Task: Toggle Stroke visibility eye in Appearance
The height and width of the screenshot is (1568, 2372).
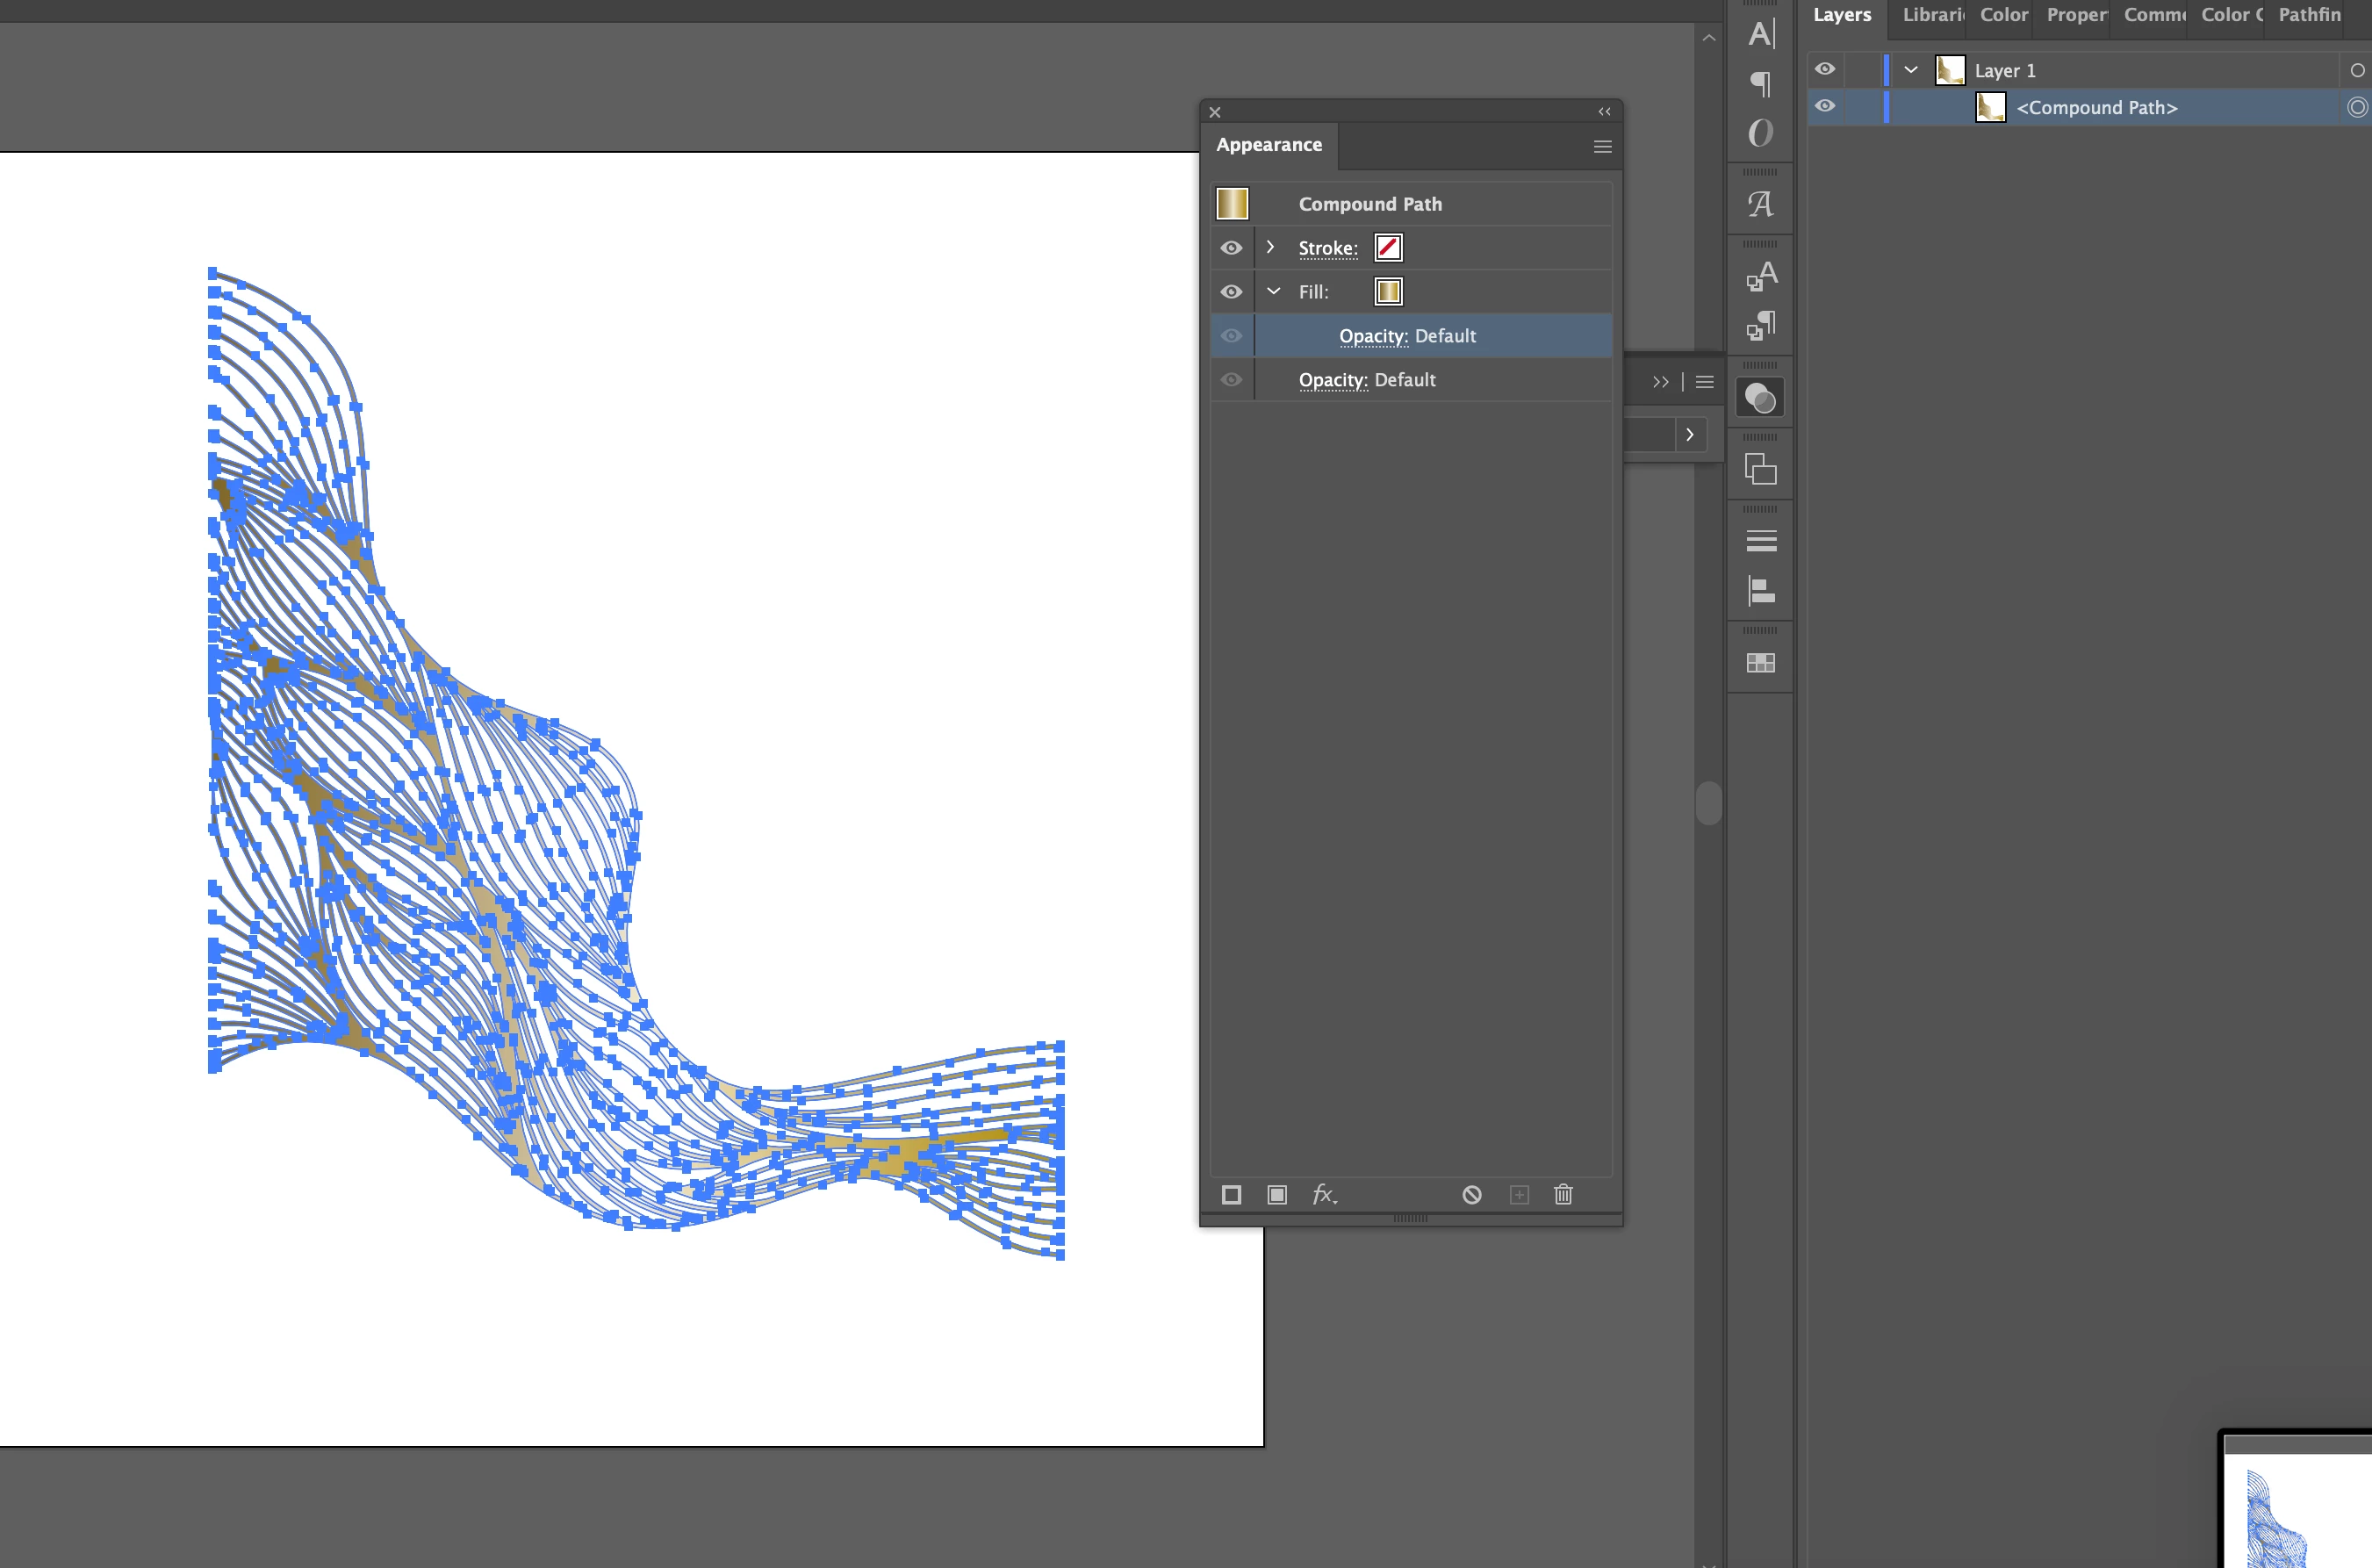Action: [x=1232, y=248]
